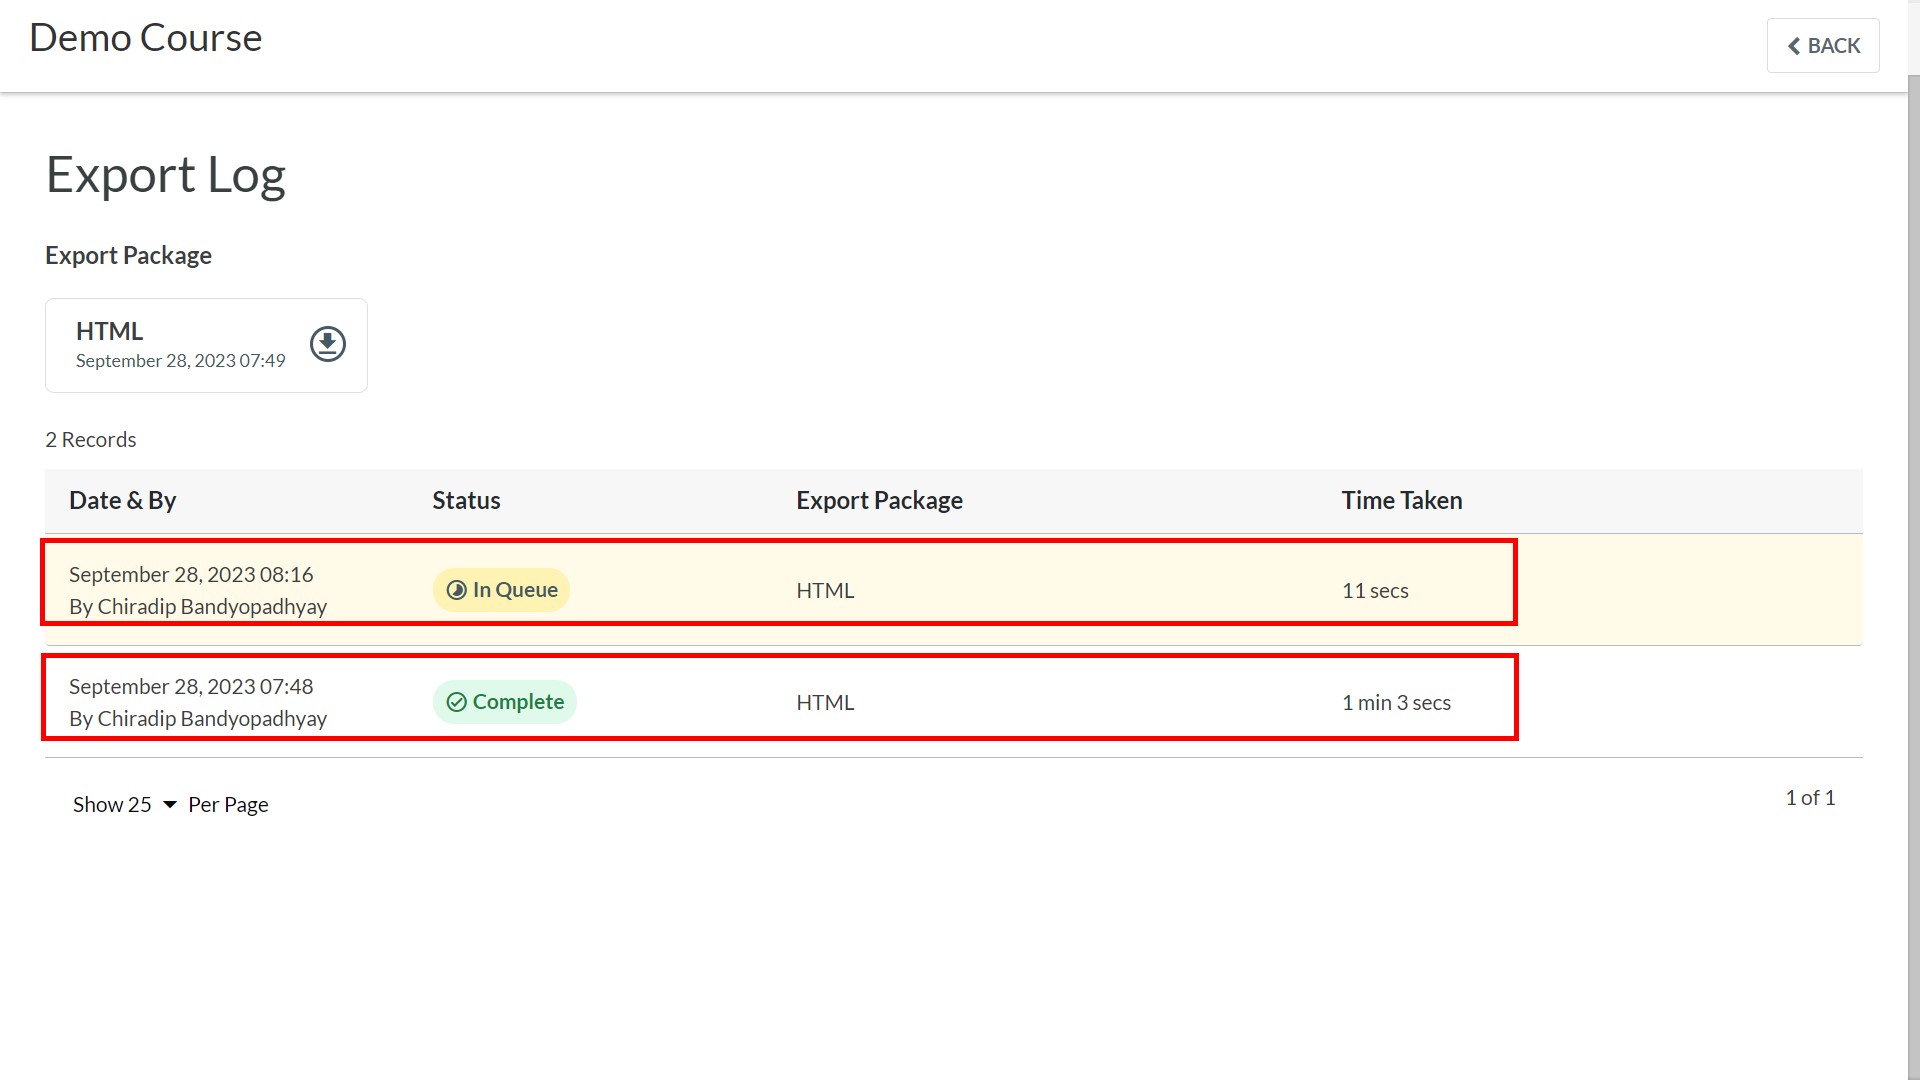Screen dimensions: 1920x1080
Task: Click the Export Package column header
Action: pos(879,500)
